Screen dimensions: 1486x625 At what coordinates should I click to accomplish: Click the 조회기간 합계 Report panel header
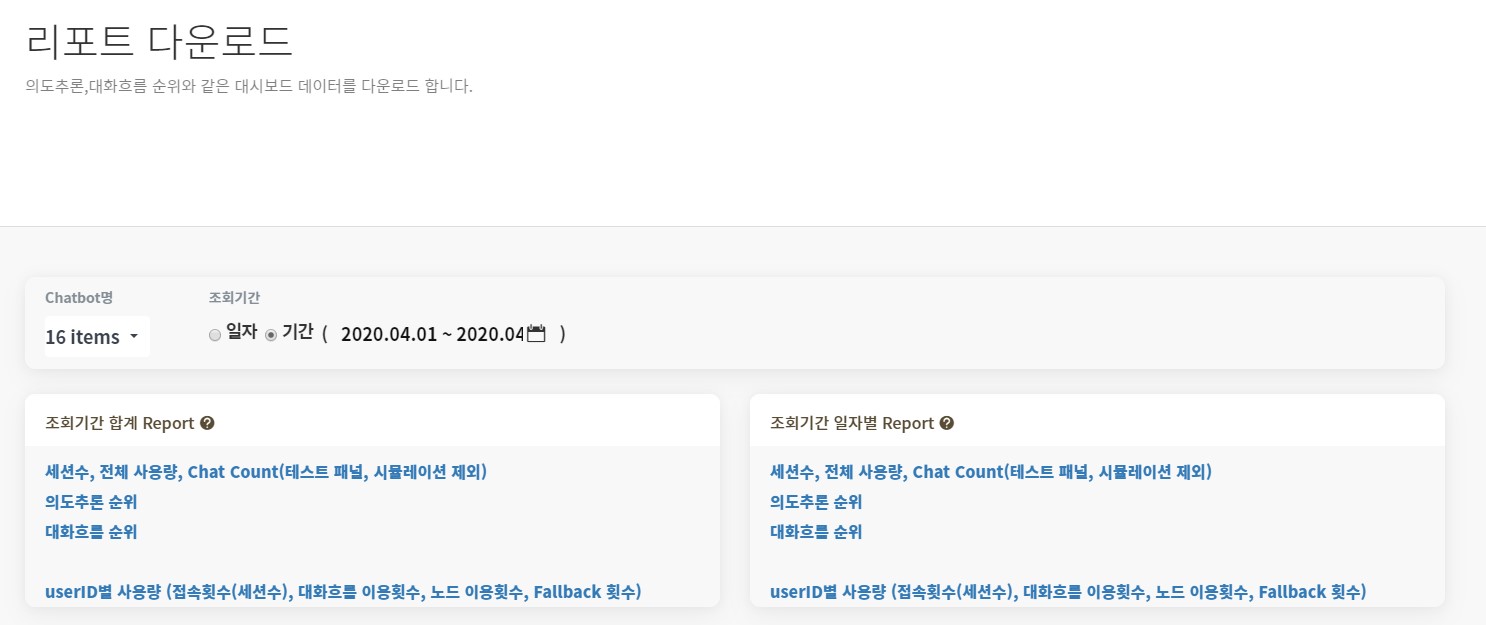pos(372,421)
